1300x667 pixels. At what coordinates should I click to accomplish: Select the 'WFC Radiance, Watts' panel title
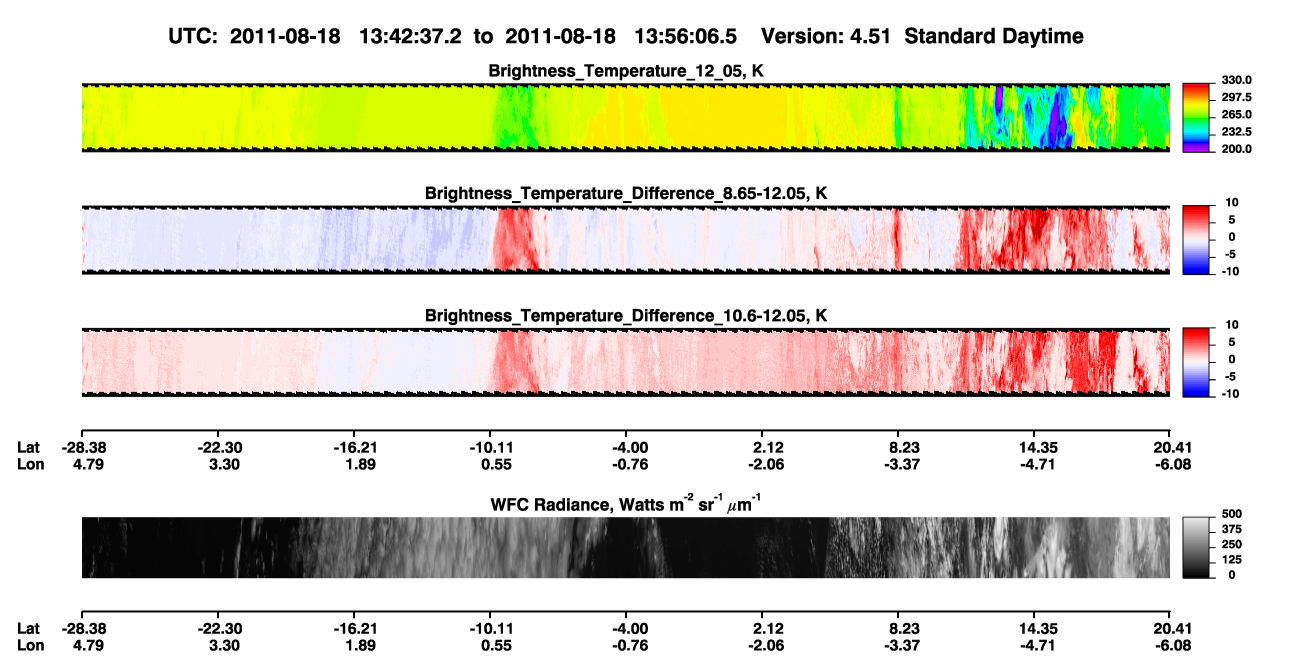626,504
